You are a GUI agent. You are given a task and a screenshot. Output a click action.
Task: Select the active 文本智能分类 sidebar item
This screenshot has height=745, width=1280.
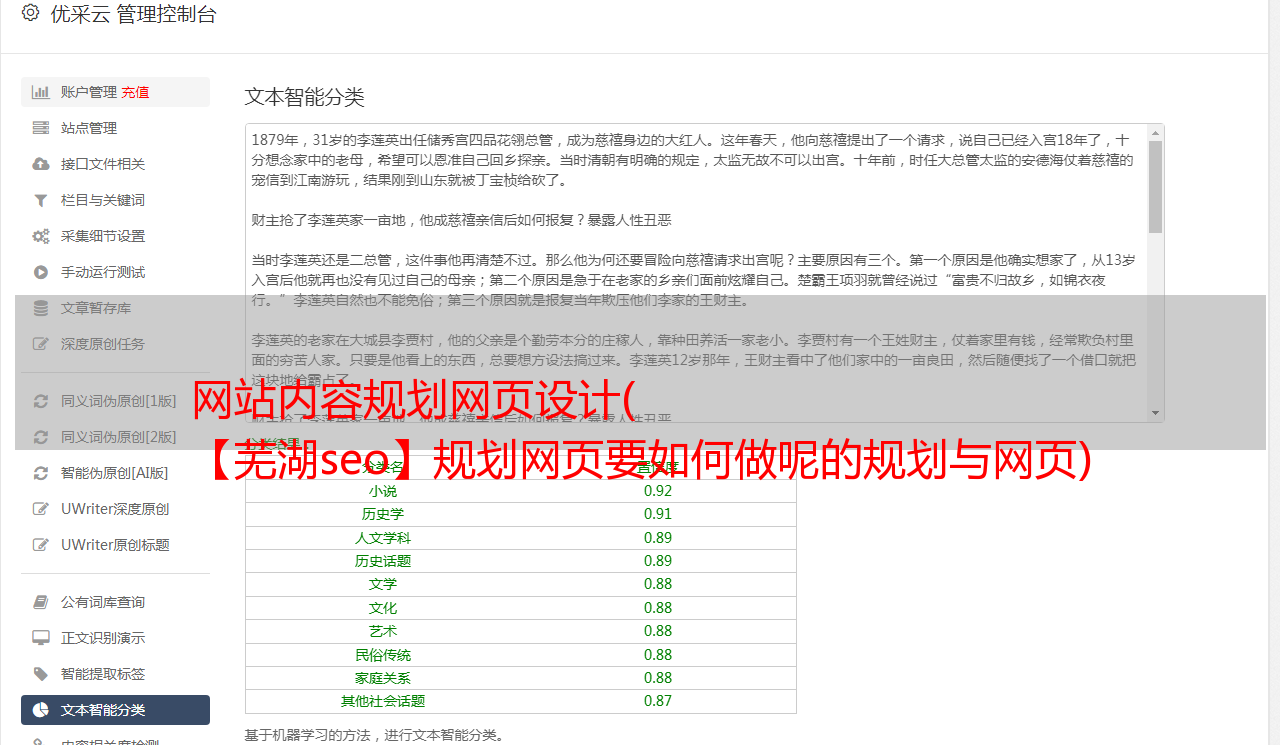[115, 710]
